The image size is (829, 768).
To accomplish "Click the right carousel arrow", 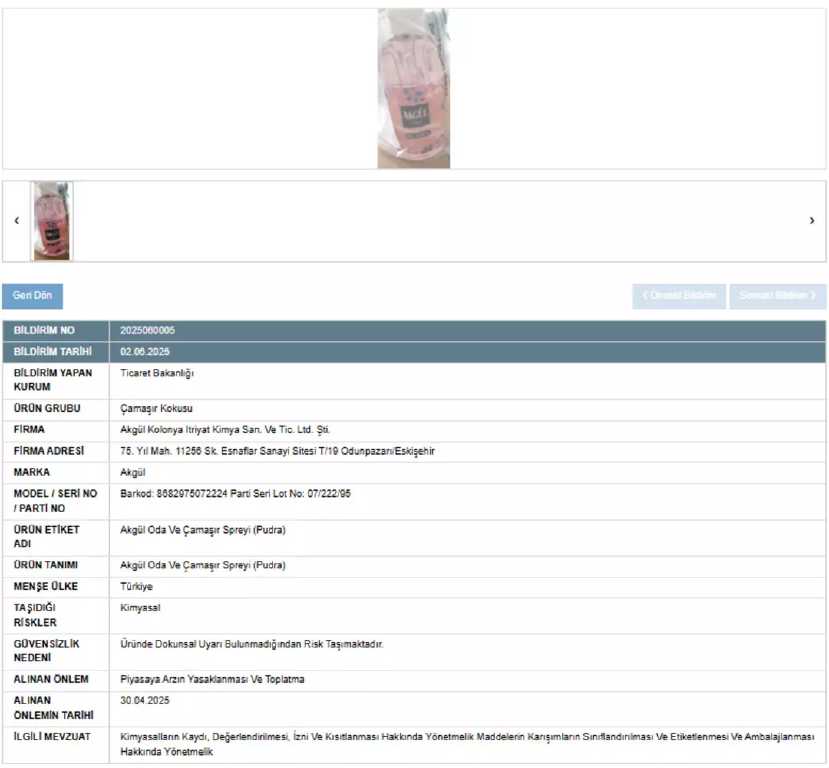I will [x=812, y=220].
